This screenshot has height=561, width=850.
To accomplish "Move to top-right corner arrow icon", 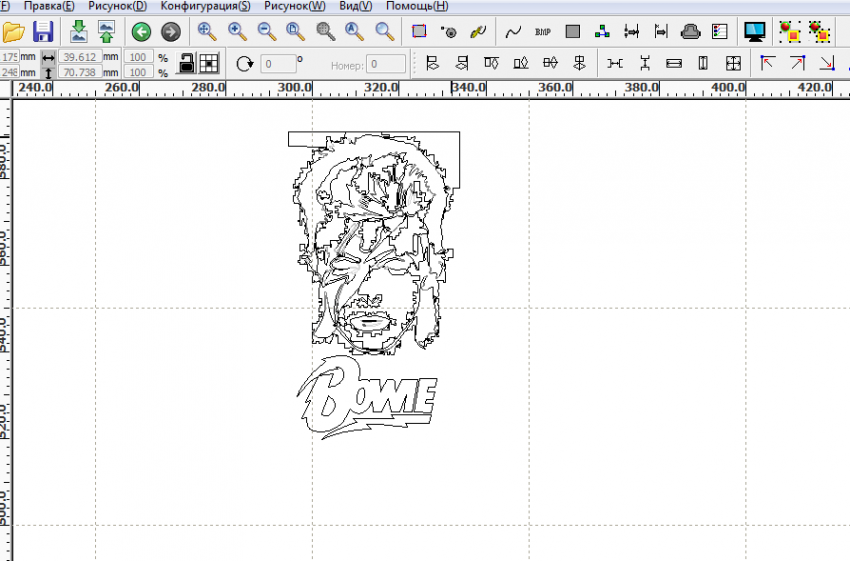I will point(797,63).
